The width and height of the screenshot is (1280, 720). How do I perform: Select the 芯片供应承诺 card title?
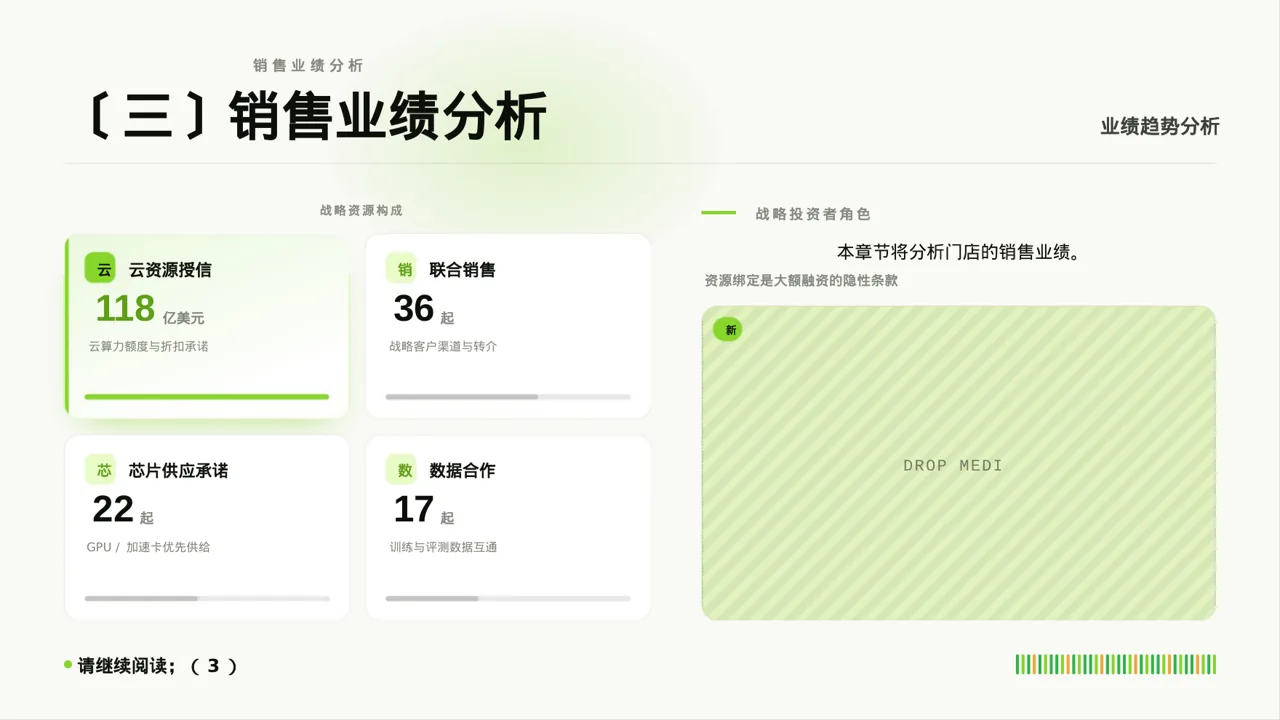(x=178, y=470)
